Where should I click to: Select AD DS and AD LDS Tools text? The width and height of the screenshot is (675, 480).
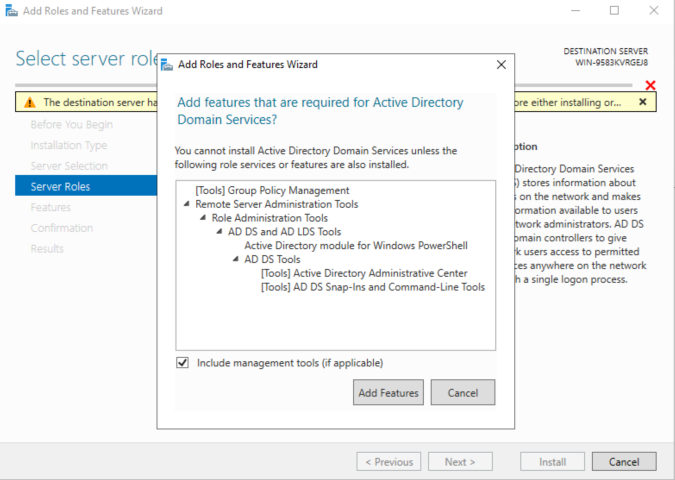[x=284, y=232]
